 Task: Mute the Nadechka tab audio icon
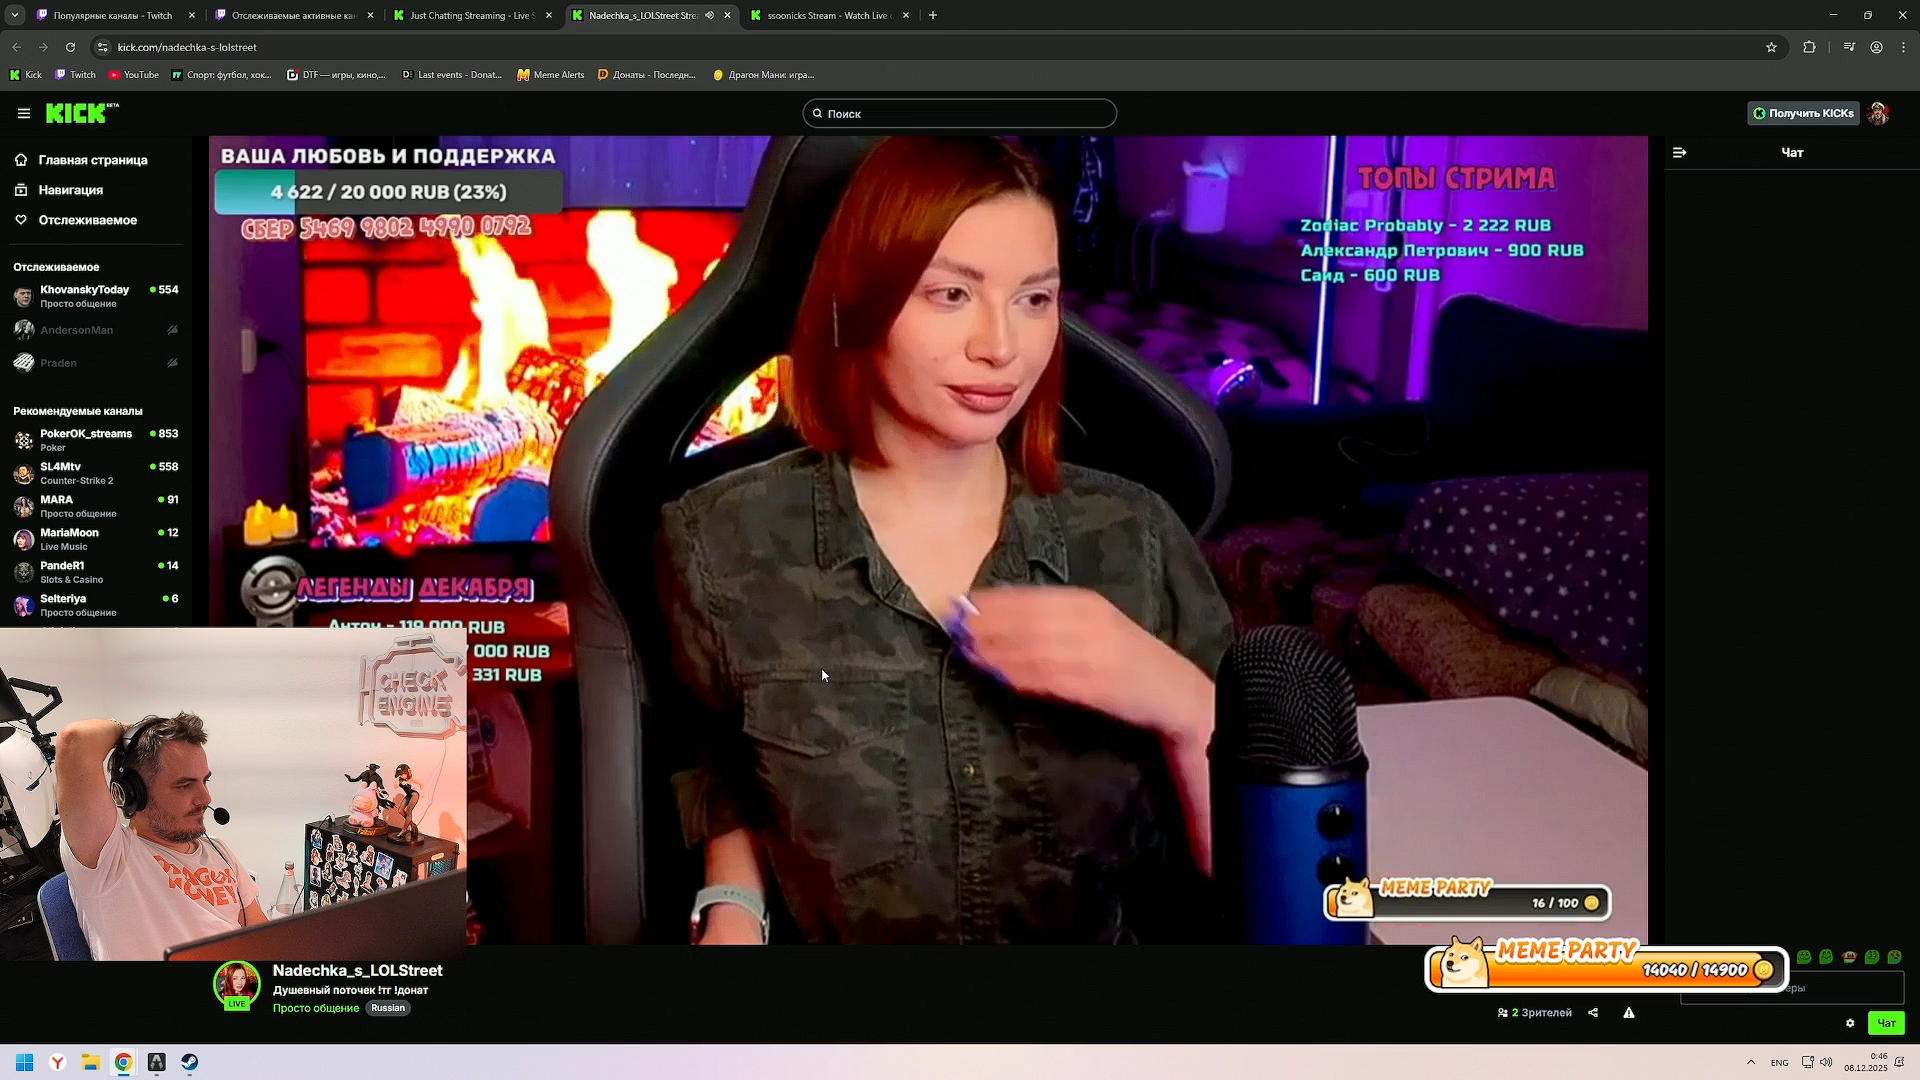[709, 15]
